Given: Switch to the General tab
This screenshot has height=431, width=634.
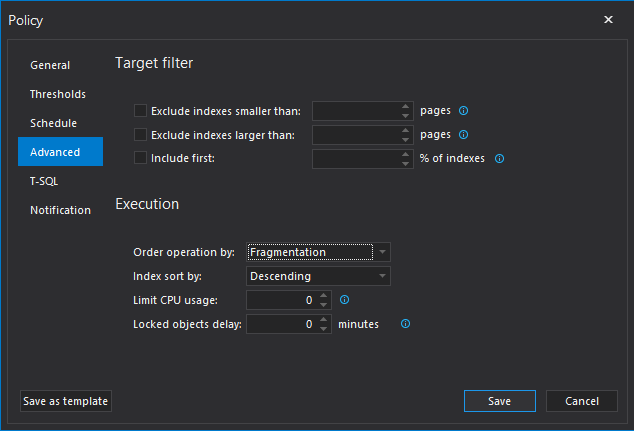Looking at the screenshot, I should pyautogui.click(x=50, y=65).
